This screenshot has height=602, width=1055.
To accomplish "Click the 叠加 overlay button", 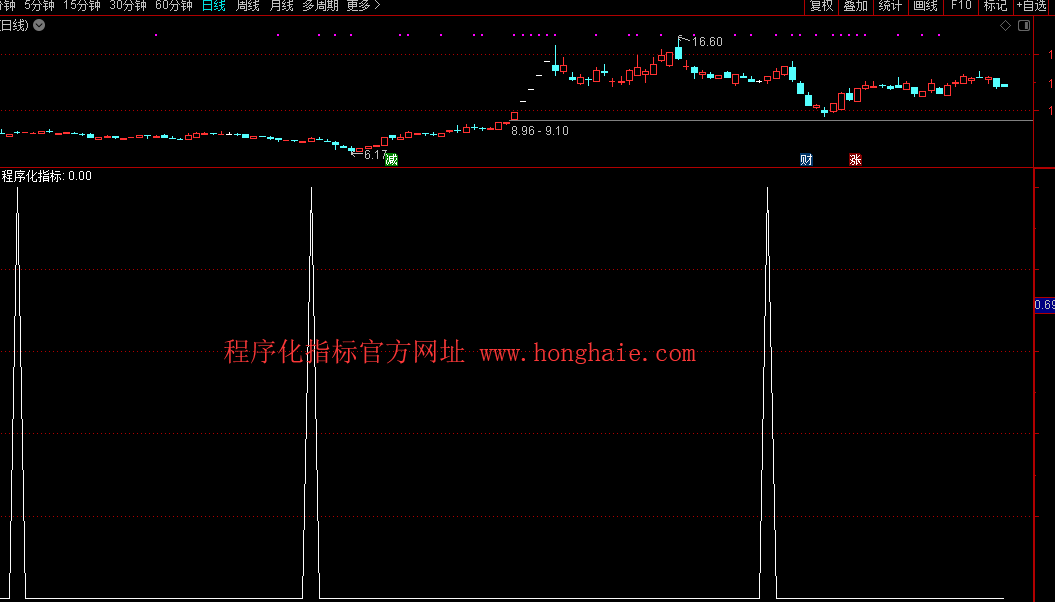I will 855,6.
